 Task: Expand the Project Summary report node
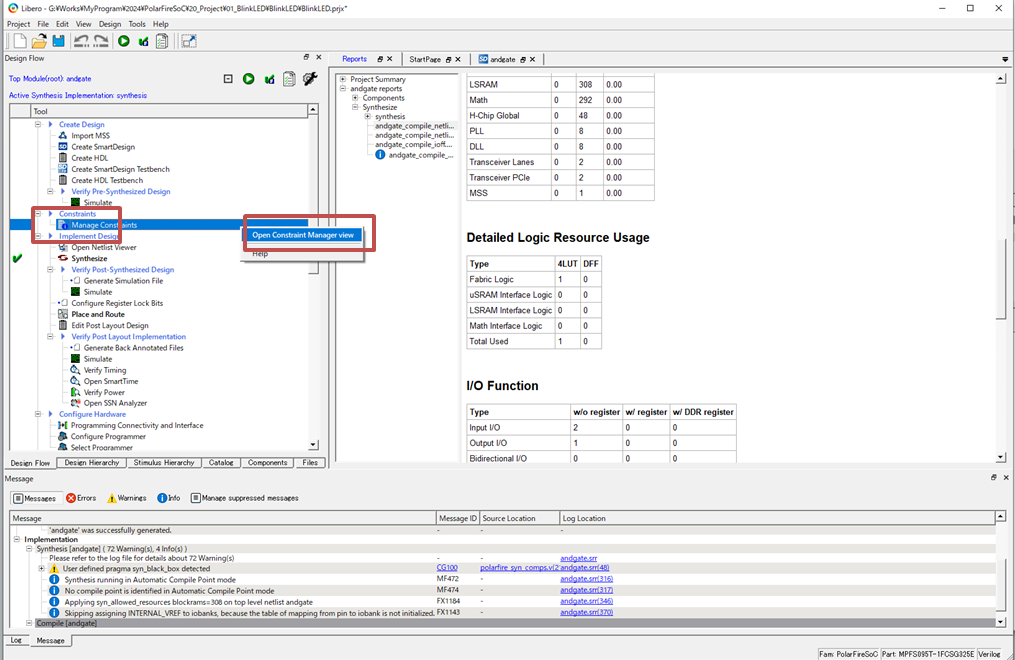343,79
